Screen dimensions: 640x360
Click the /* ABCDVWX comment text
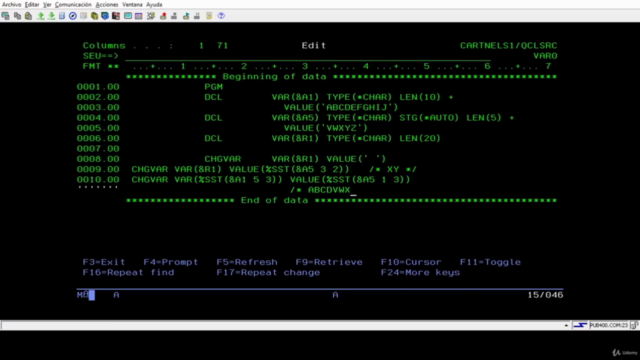(x=320, y=190)
